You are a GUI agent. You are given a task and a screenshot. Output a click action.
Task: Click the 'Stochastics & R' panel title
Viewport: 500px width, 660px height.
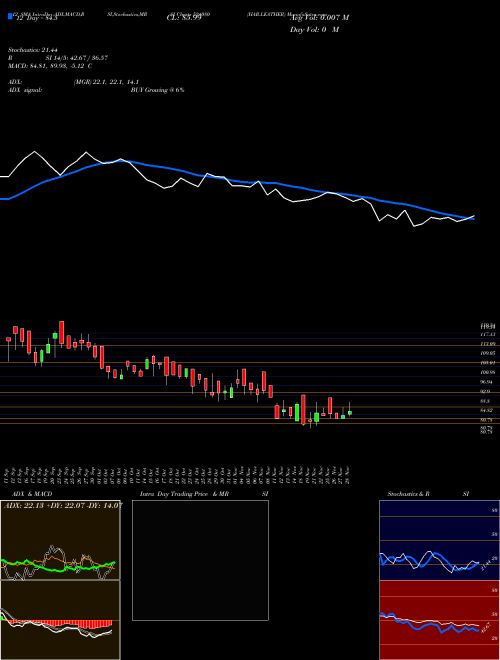tap(408, 494)
